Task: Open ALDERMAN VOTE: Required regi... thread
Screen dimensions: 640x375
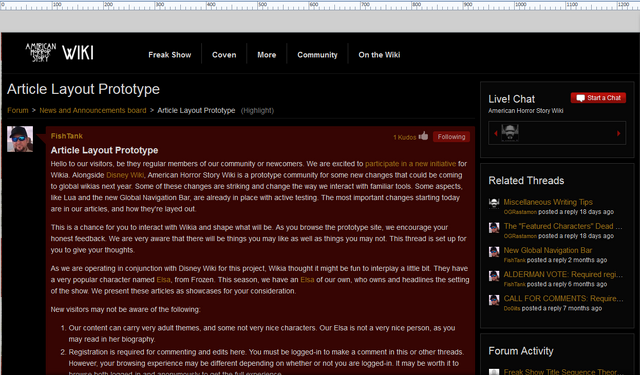Action: 563,274
